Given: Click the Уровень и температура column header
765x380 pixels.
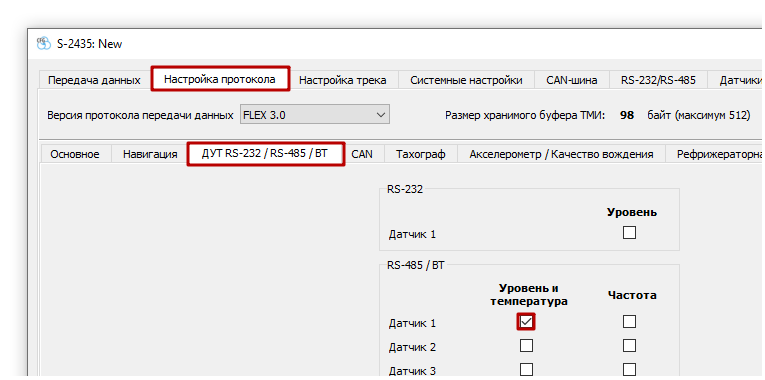Looking at the screenshot, I should click(x=529, y=295).
